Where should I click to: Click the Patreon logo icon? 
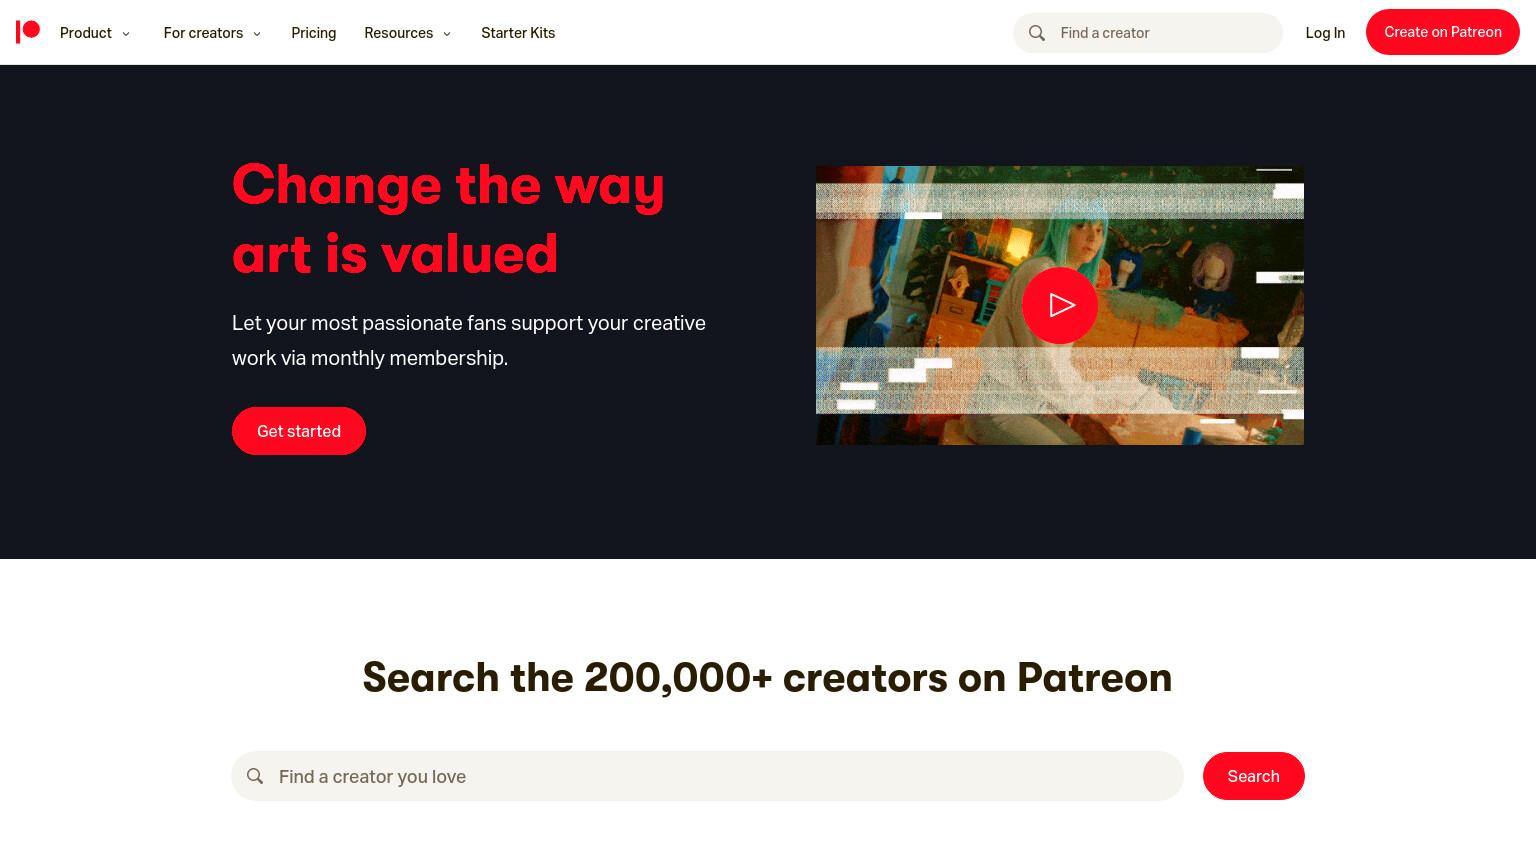coord(28,32)
